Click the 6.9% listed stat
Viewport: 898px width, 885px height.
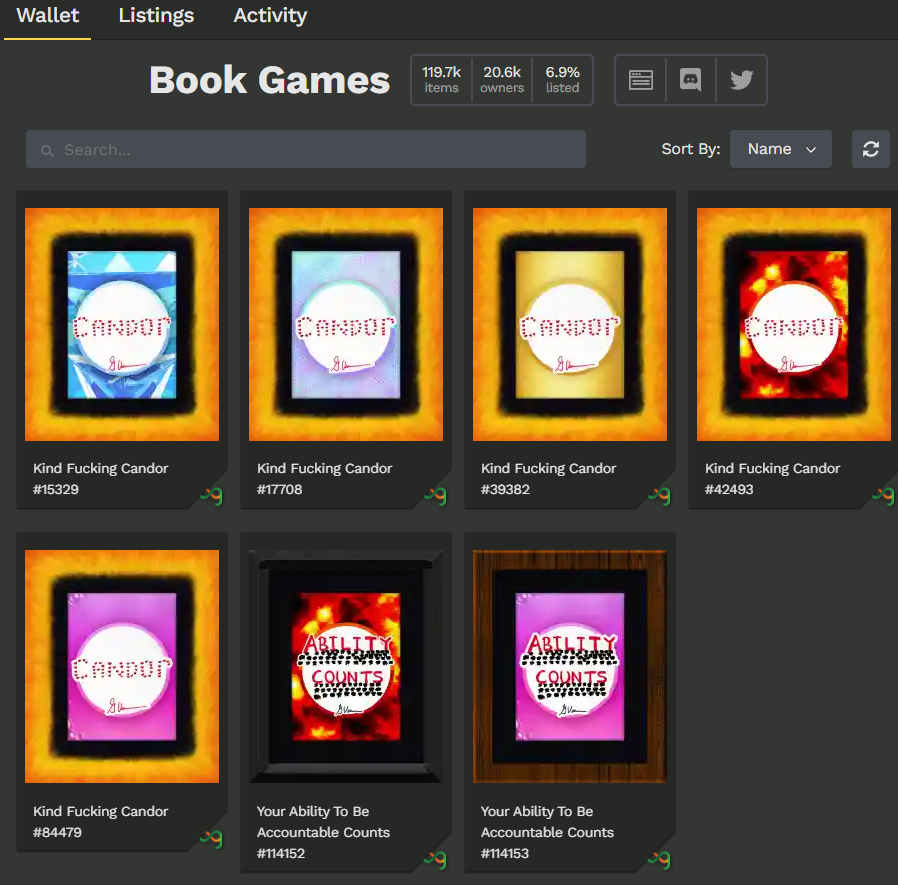pyautogui.click(x=562, y=80)
